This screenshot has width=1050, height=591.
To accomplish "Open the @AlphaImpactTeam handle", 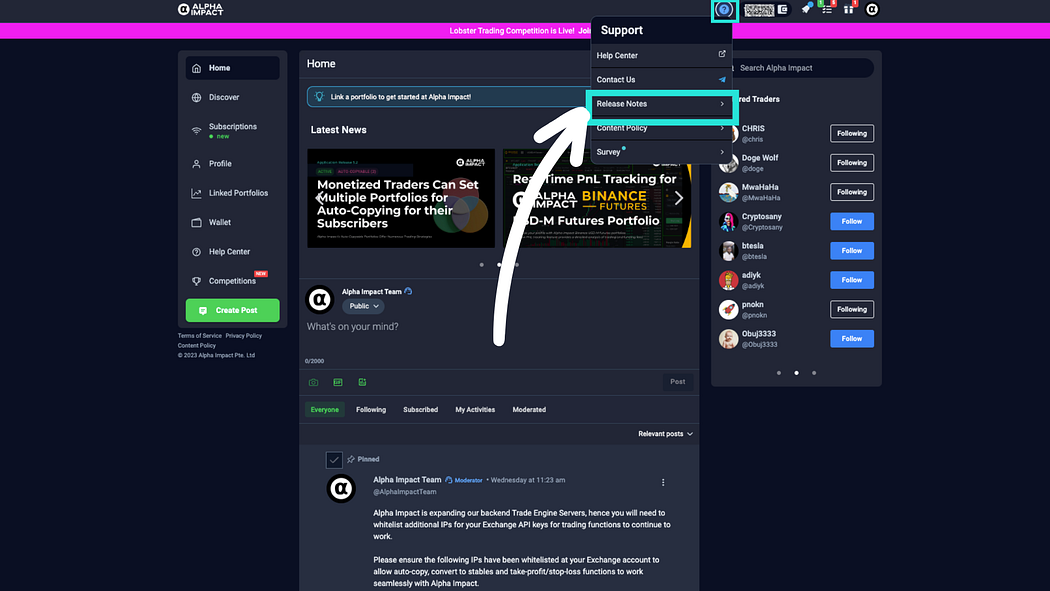I will (x=404, y=492).
